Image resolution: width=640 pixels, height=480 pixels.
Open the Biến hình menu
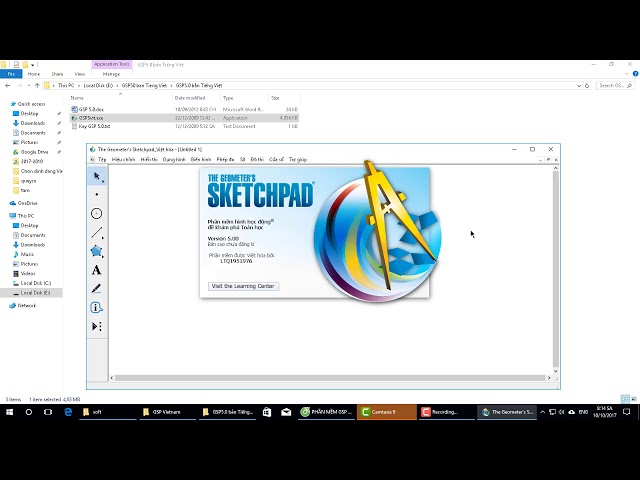pyautogui.click(x=201, y=160)
